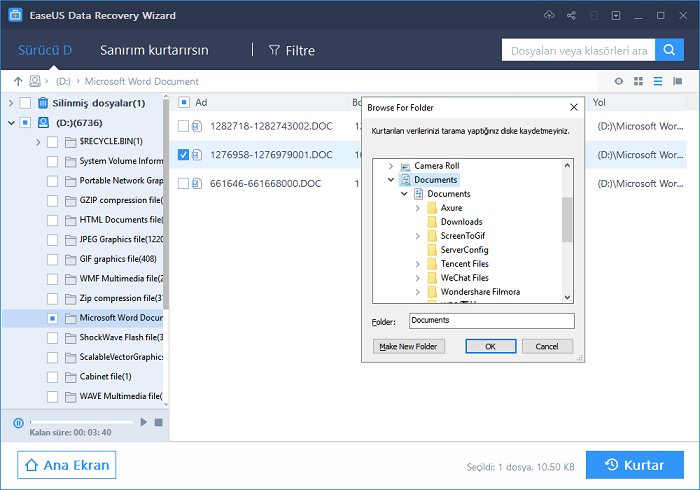Open the Sürücü D tab
Image resolution: width=700 pixels, height=490 pixels.
tap(46, 50)
